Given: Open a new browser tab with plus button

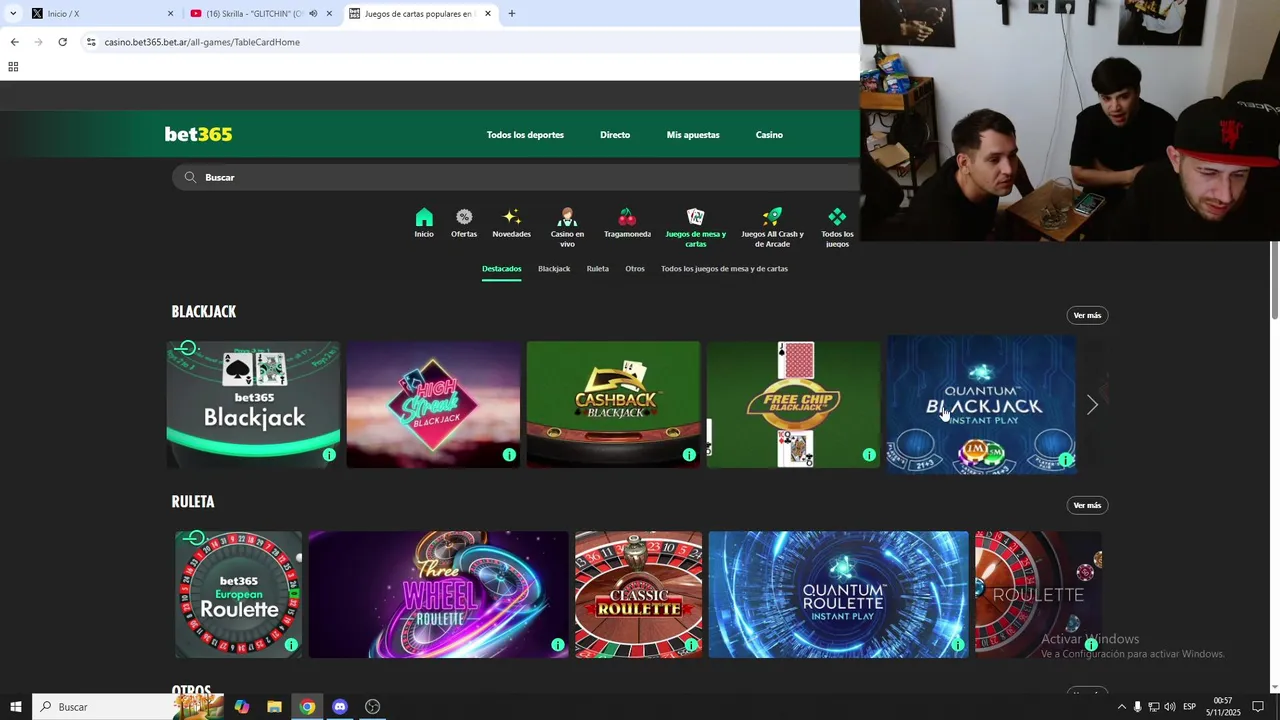Looking at the screenshot, I should 512,14.
